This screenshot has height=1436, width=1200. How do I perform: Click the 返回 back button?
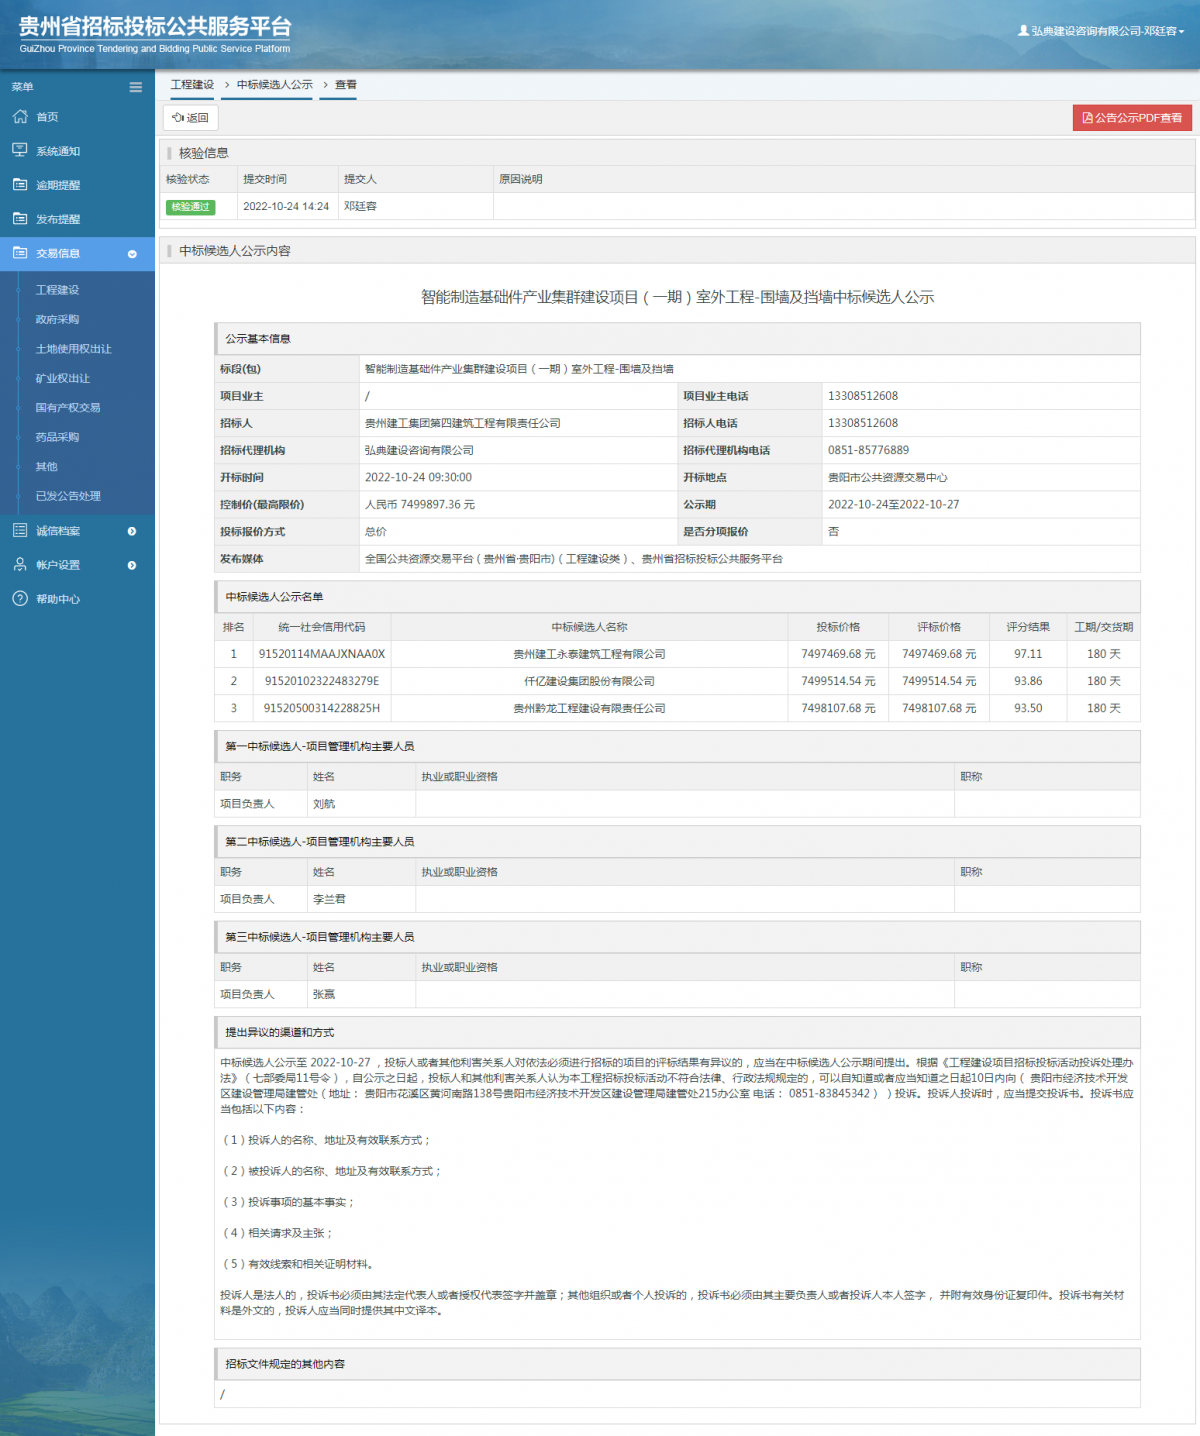(x=190, y=117)
